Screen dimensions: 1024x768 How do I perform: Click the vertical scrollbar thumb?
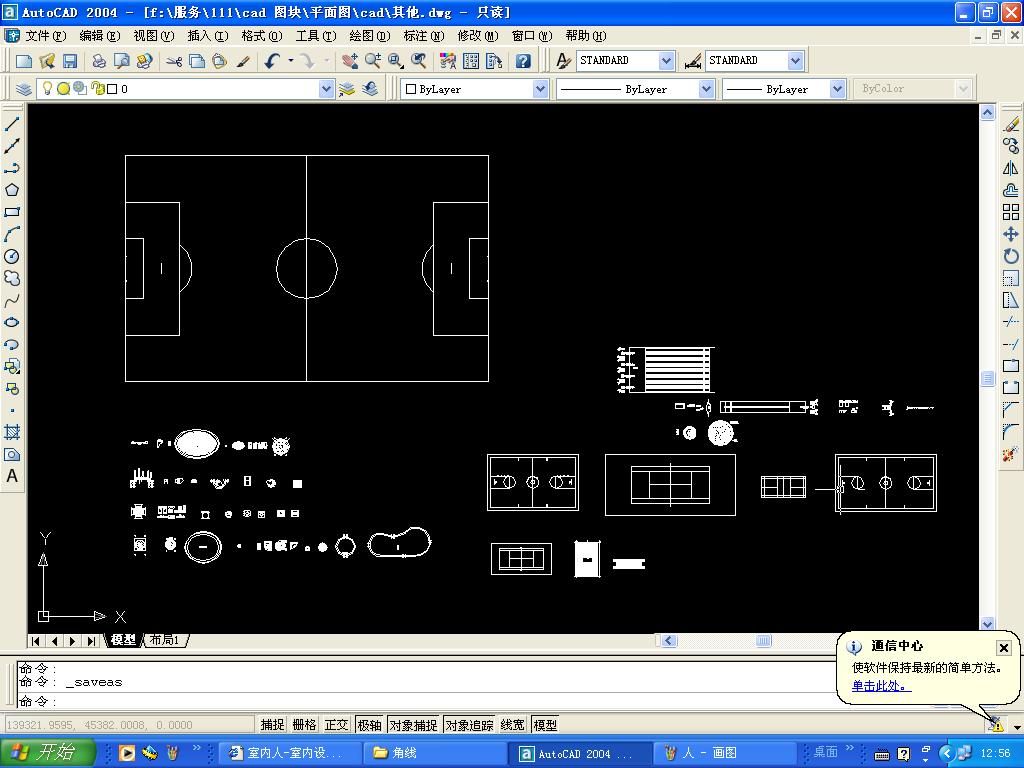(987, 379)
